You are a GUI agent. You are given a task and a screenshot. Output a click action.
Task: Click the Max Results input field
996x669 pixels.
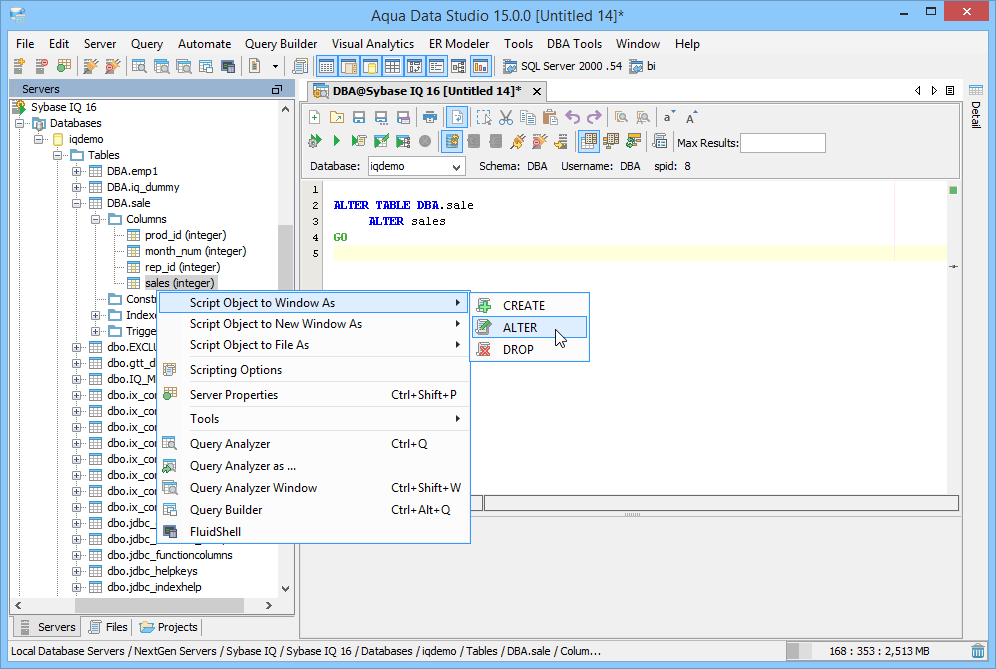(783, 143)
